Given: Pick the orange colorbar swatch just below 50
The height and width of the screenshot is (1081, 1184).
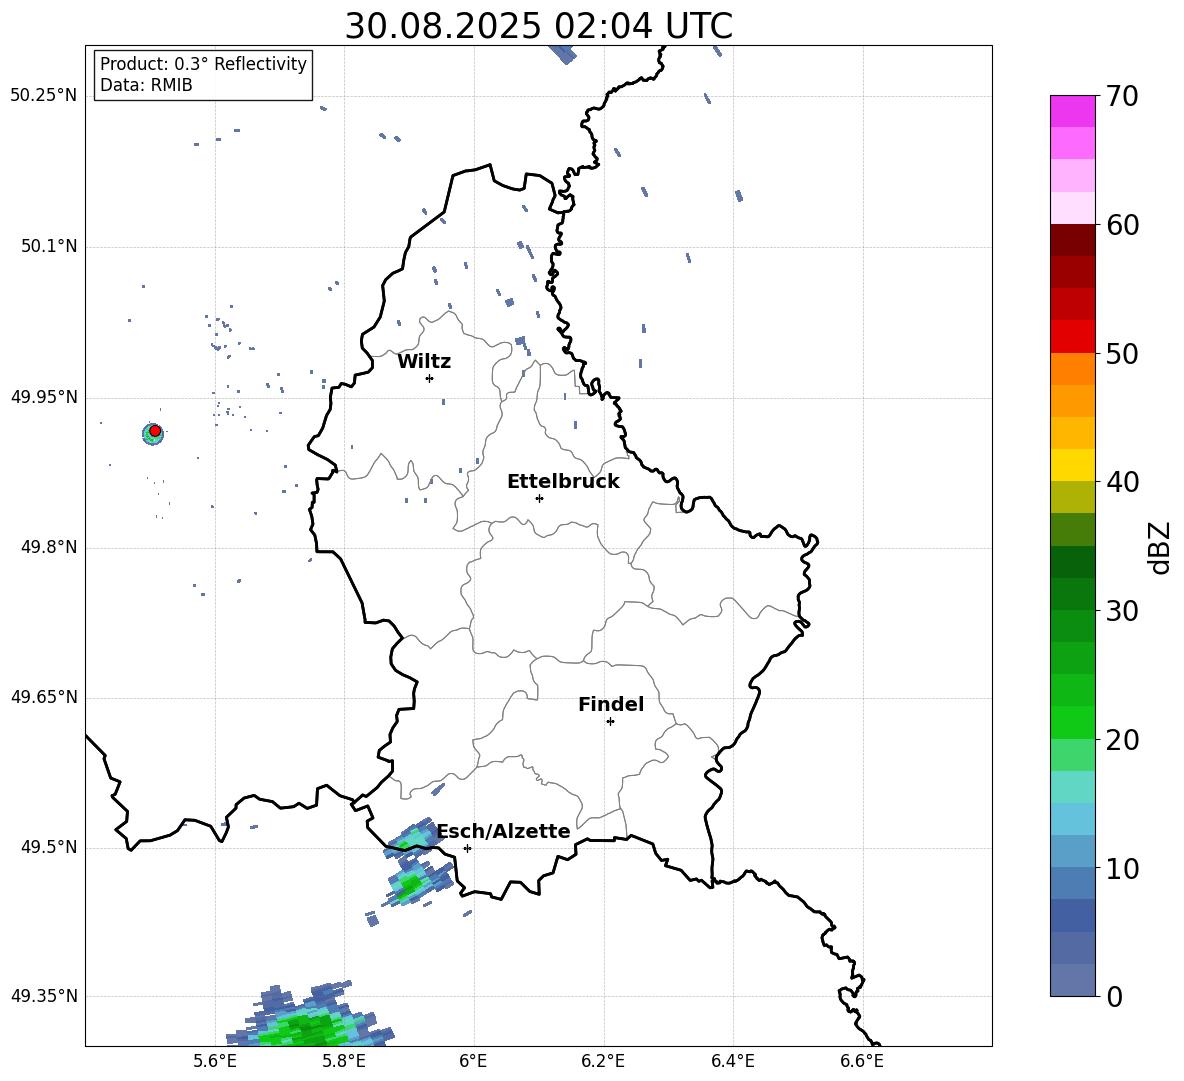Looking at the screenshot, I should (x=1073, y=368).
